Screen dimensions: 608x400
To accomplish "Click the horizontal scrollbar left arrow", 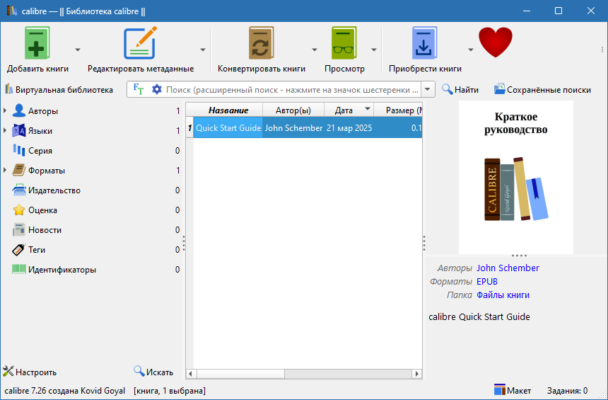I will [190, 374].
